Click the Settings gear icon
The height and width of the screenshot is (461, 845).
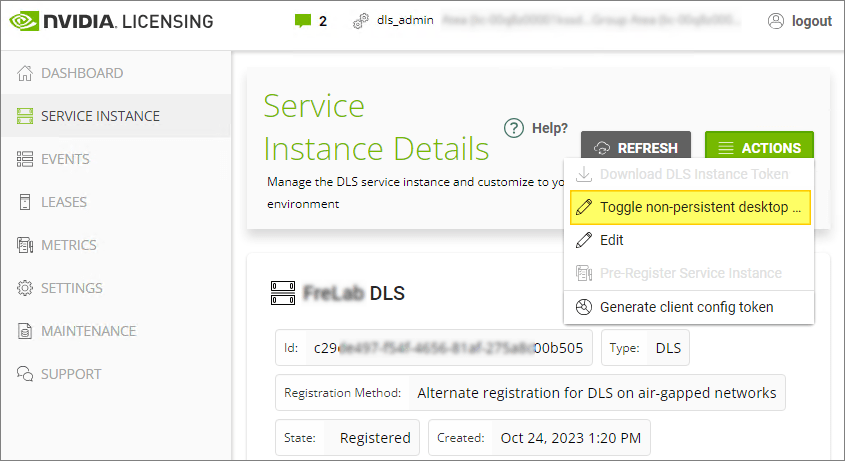point(25,288)
